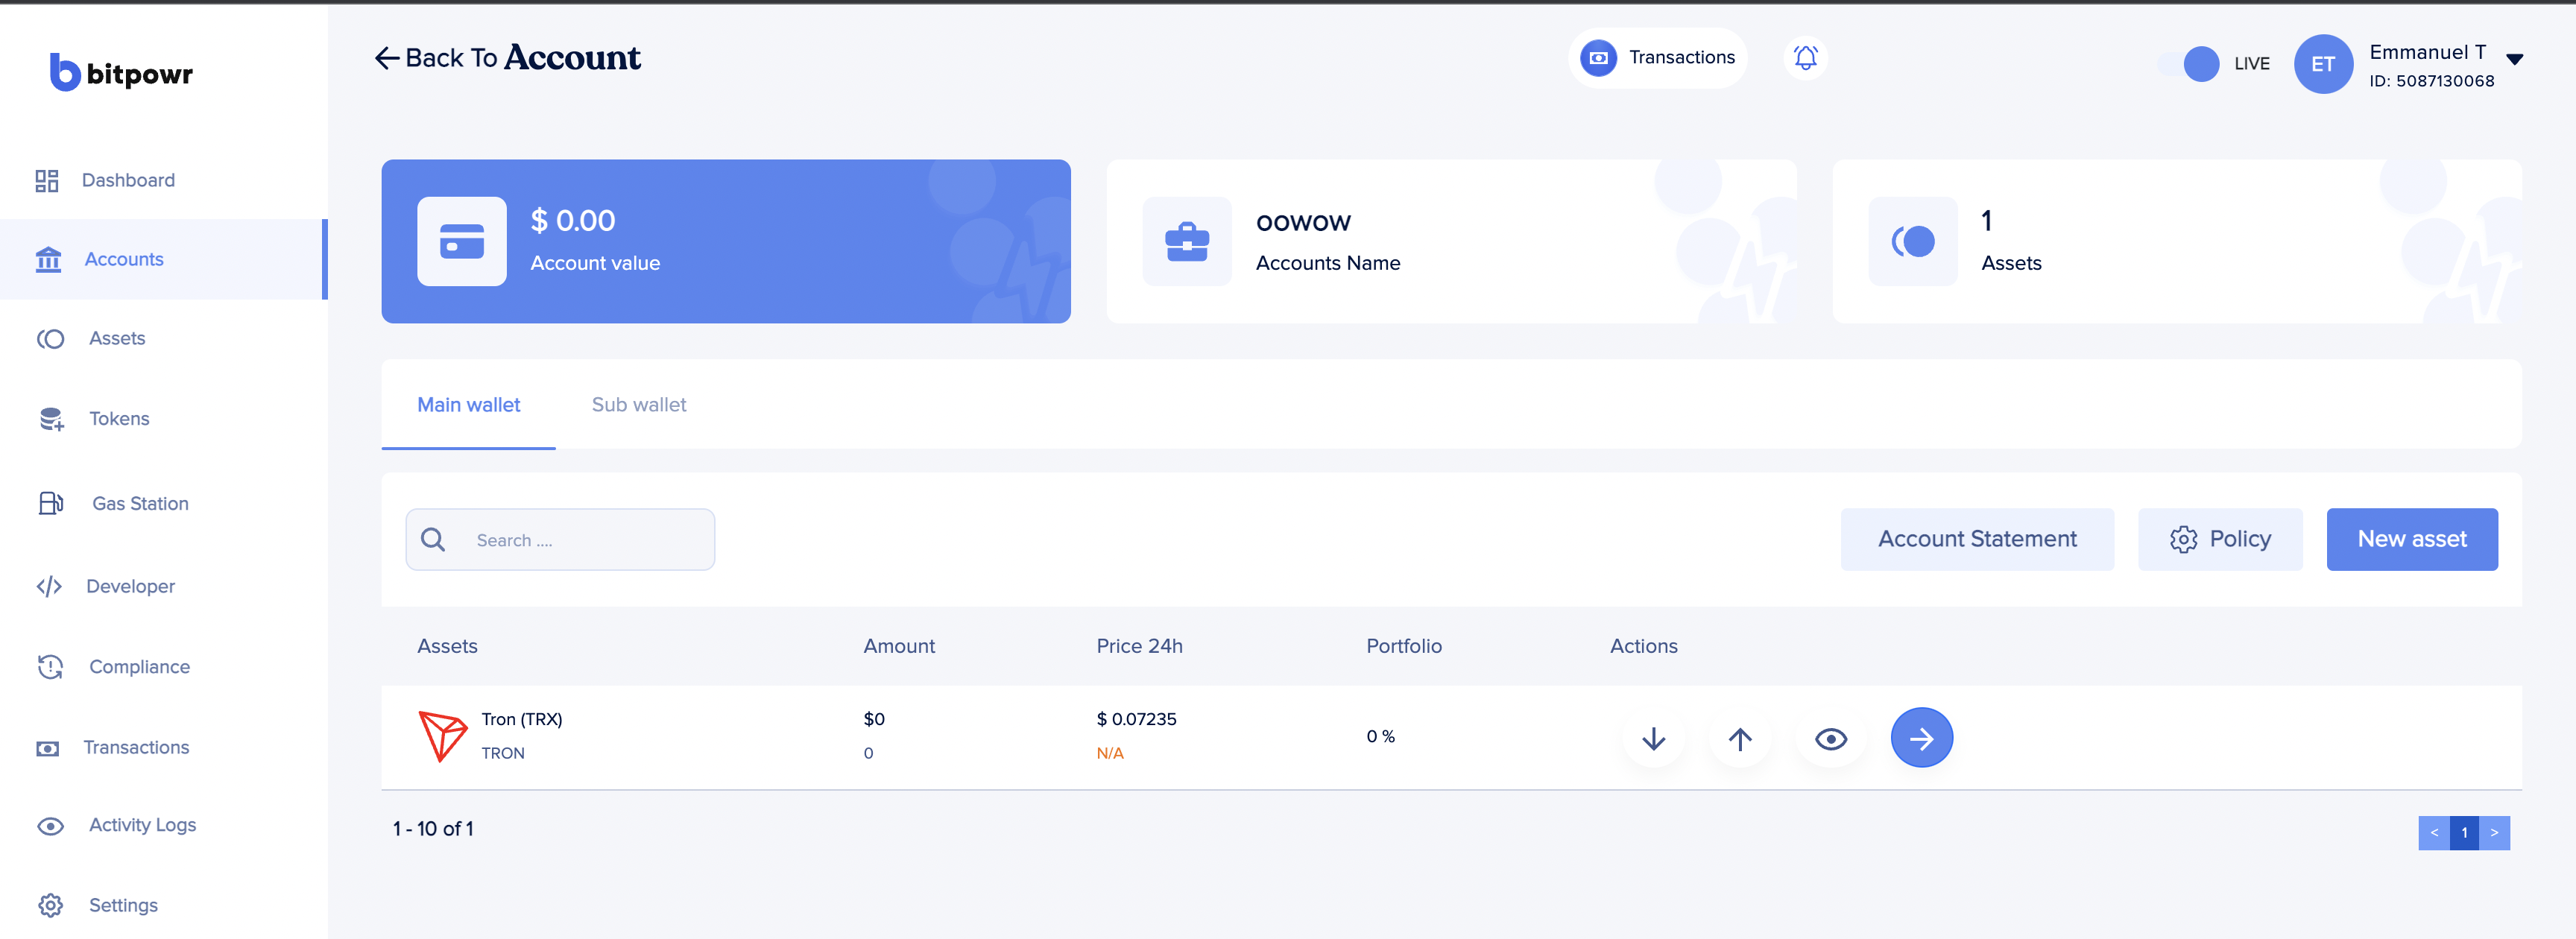
Task: Click the Tron asset deposit down-arrow icon
Action: [x=1654, y=739]
